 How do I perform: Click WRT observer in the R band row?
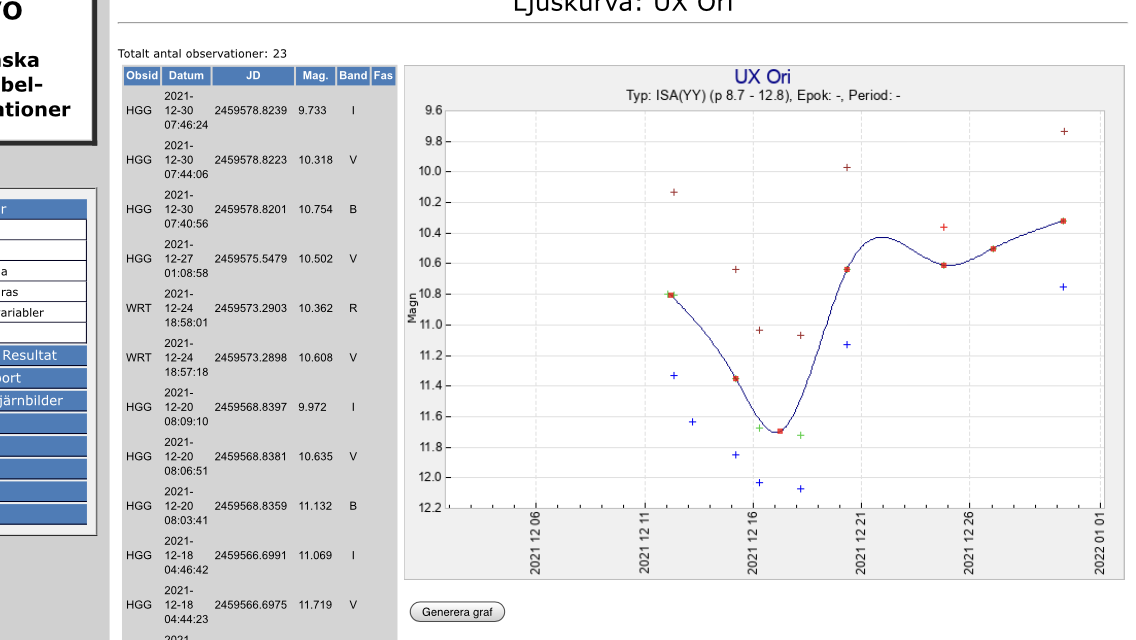point(139,309)
